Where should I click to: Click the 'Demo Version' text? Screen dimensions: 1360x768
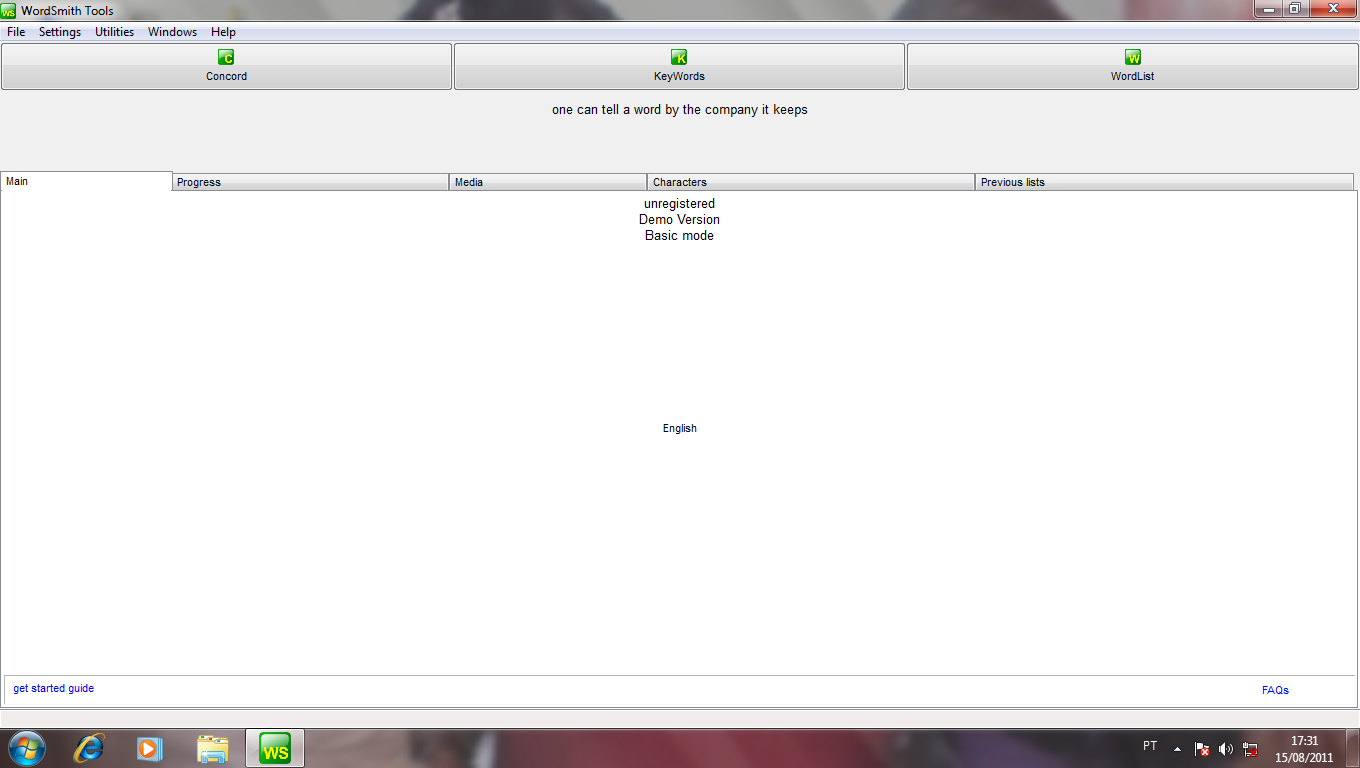tap(679, 219)
